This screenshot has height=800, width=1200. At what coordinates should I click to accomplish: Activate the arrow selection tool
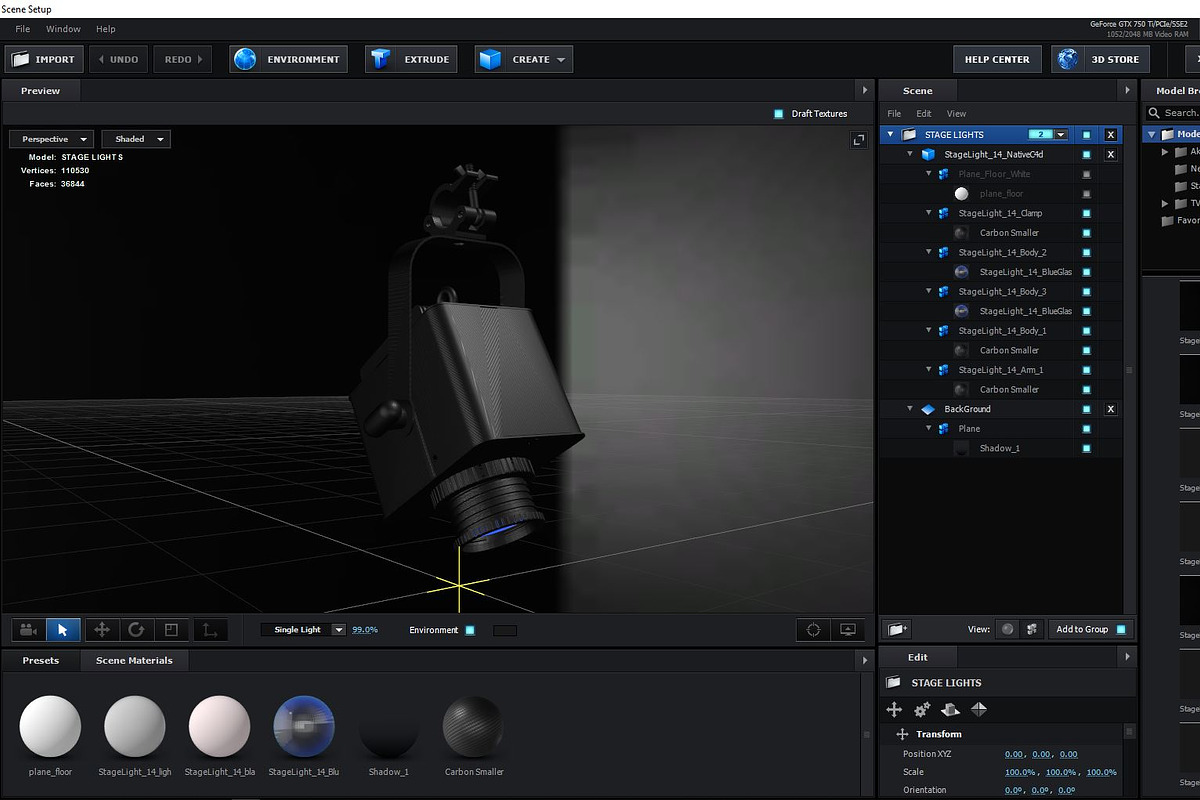pos(63,630)
